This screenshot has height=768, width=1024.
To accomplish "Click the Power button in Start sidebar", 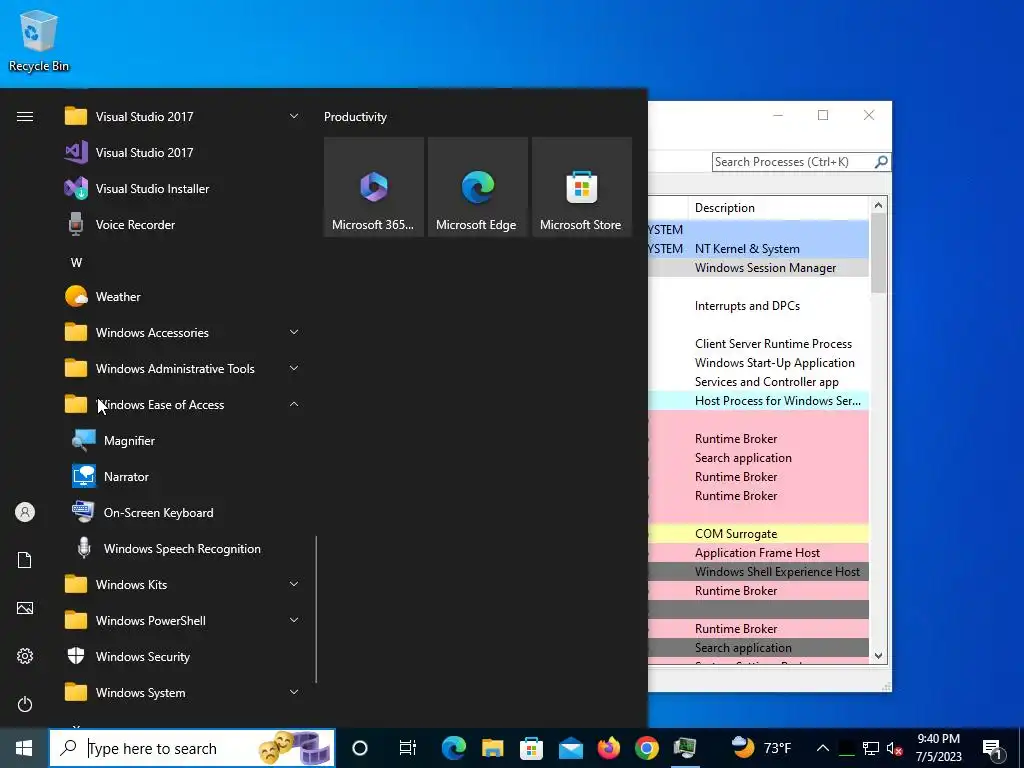I will (25, 704).
